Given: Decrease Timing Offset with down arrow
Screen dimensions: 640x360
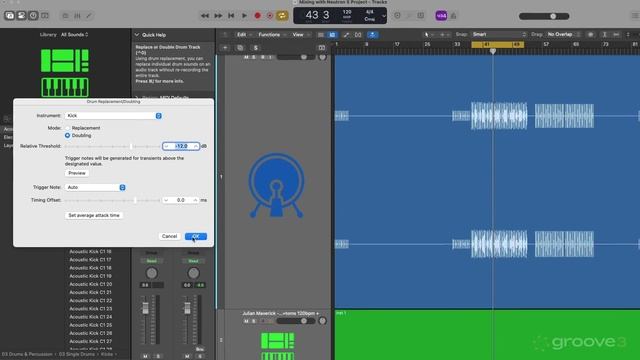Looking at the screenshot, I should 166,200.
